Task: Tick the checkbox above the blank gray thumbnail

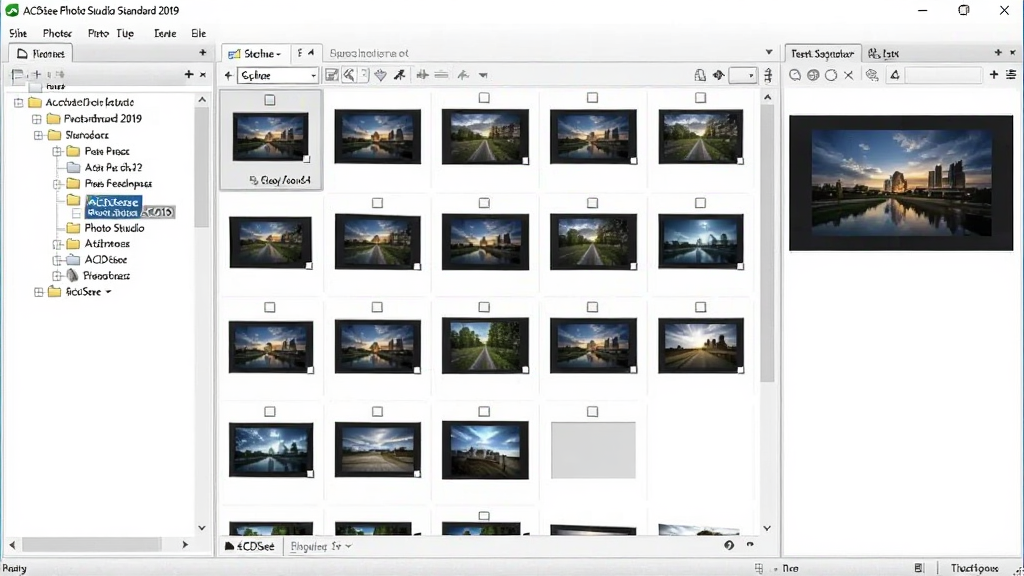Action: (x=592, y=411)
